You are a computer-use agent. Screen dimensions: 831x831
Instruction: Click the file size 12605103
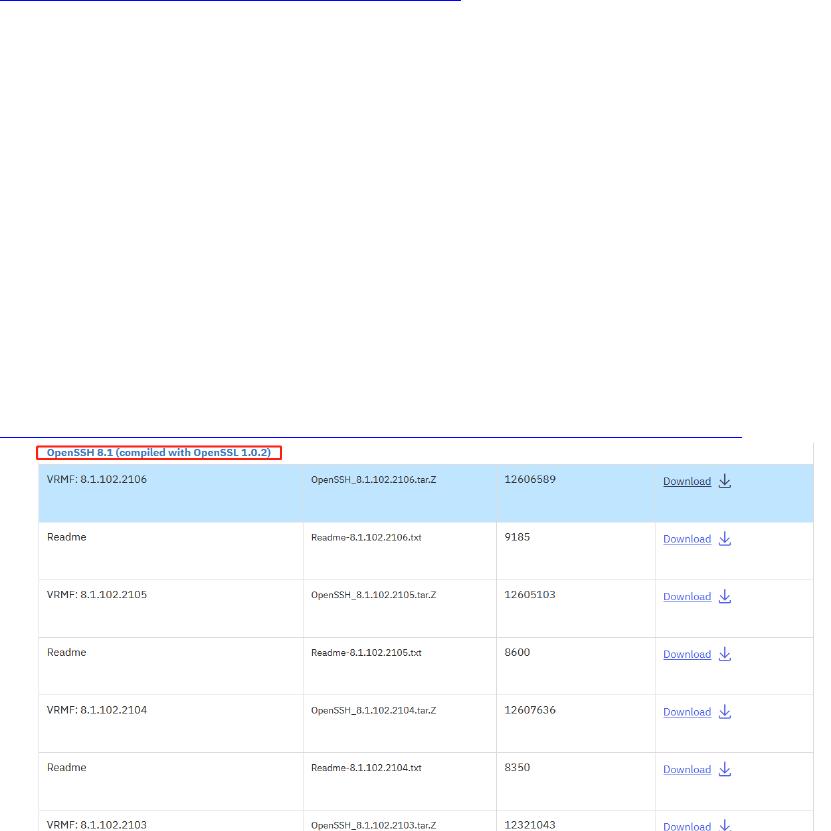[x=530, y=595]
